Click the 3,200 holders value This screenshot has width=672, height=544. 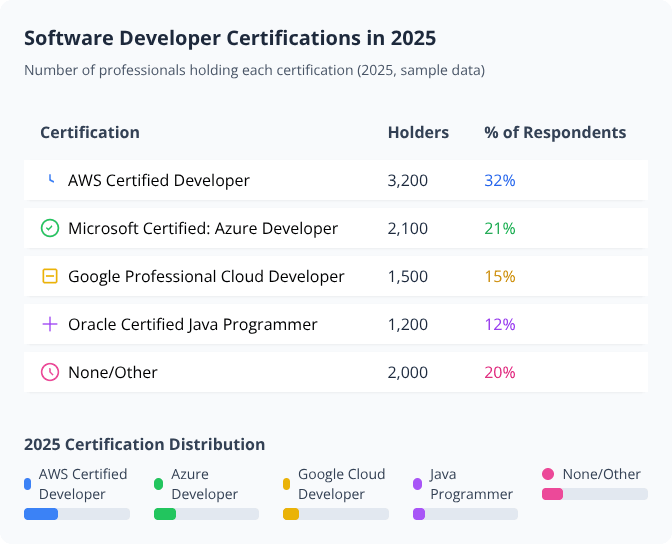click(x=408, y=180)
